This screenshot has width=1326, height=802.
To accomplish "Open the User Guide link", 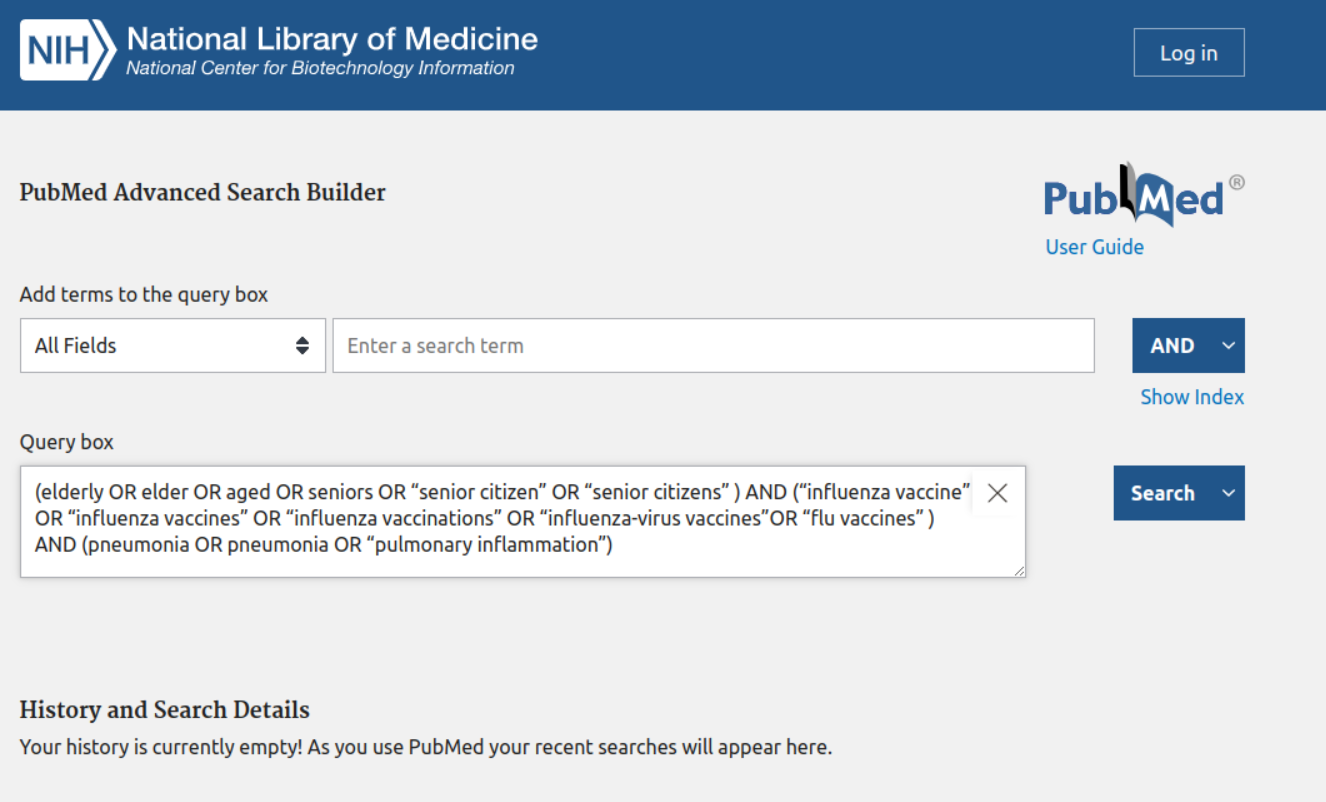I will [1094, 247].
